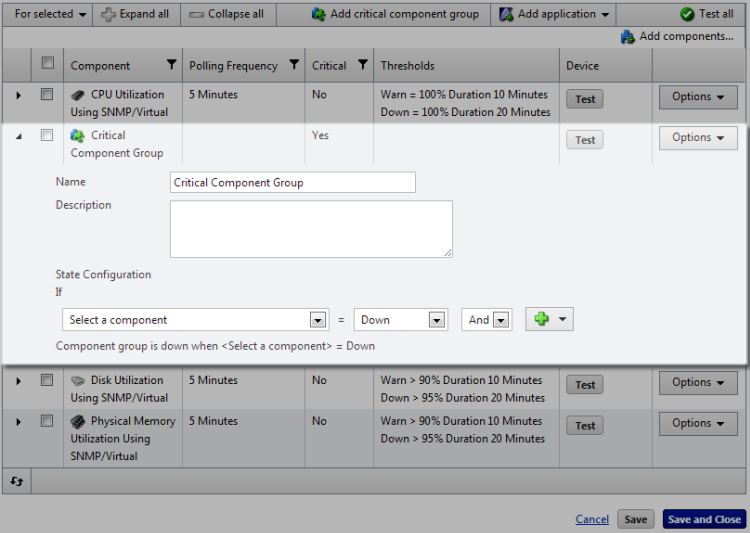This screenshot has height=533, width=750.
Task: Check the Critical Component Group checkbox
Action: [x=47, y=135]
